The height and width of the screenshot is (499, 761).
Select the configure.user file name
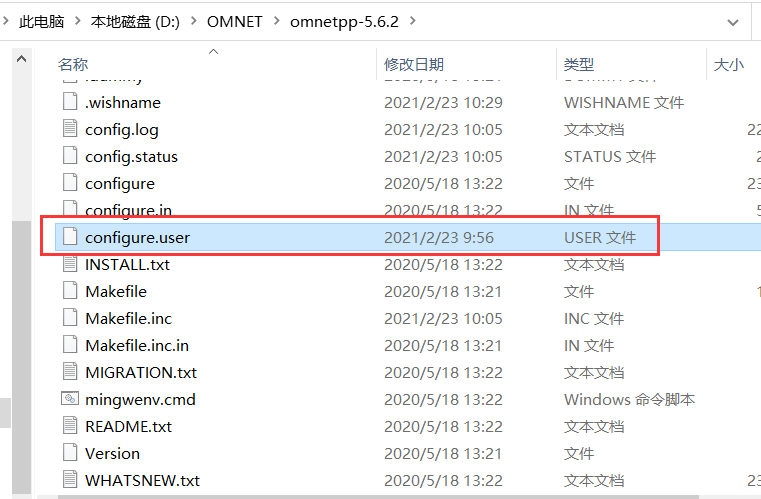tap(137, 238)
